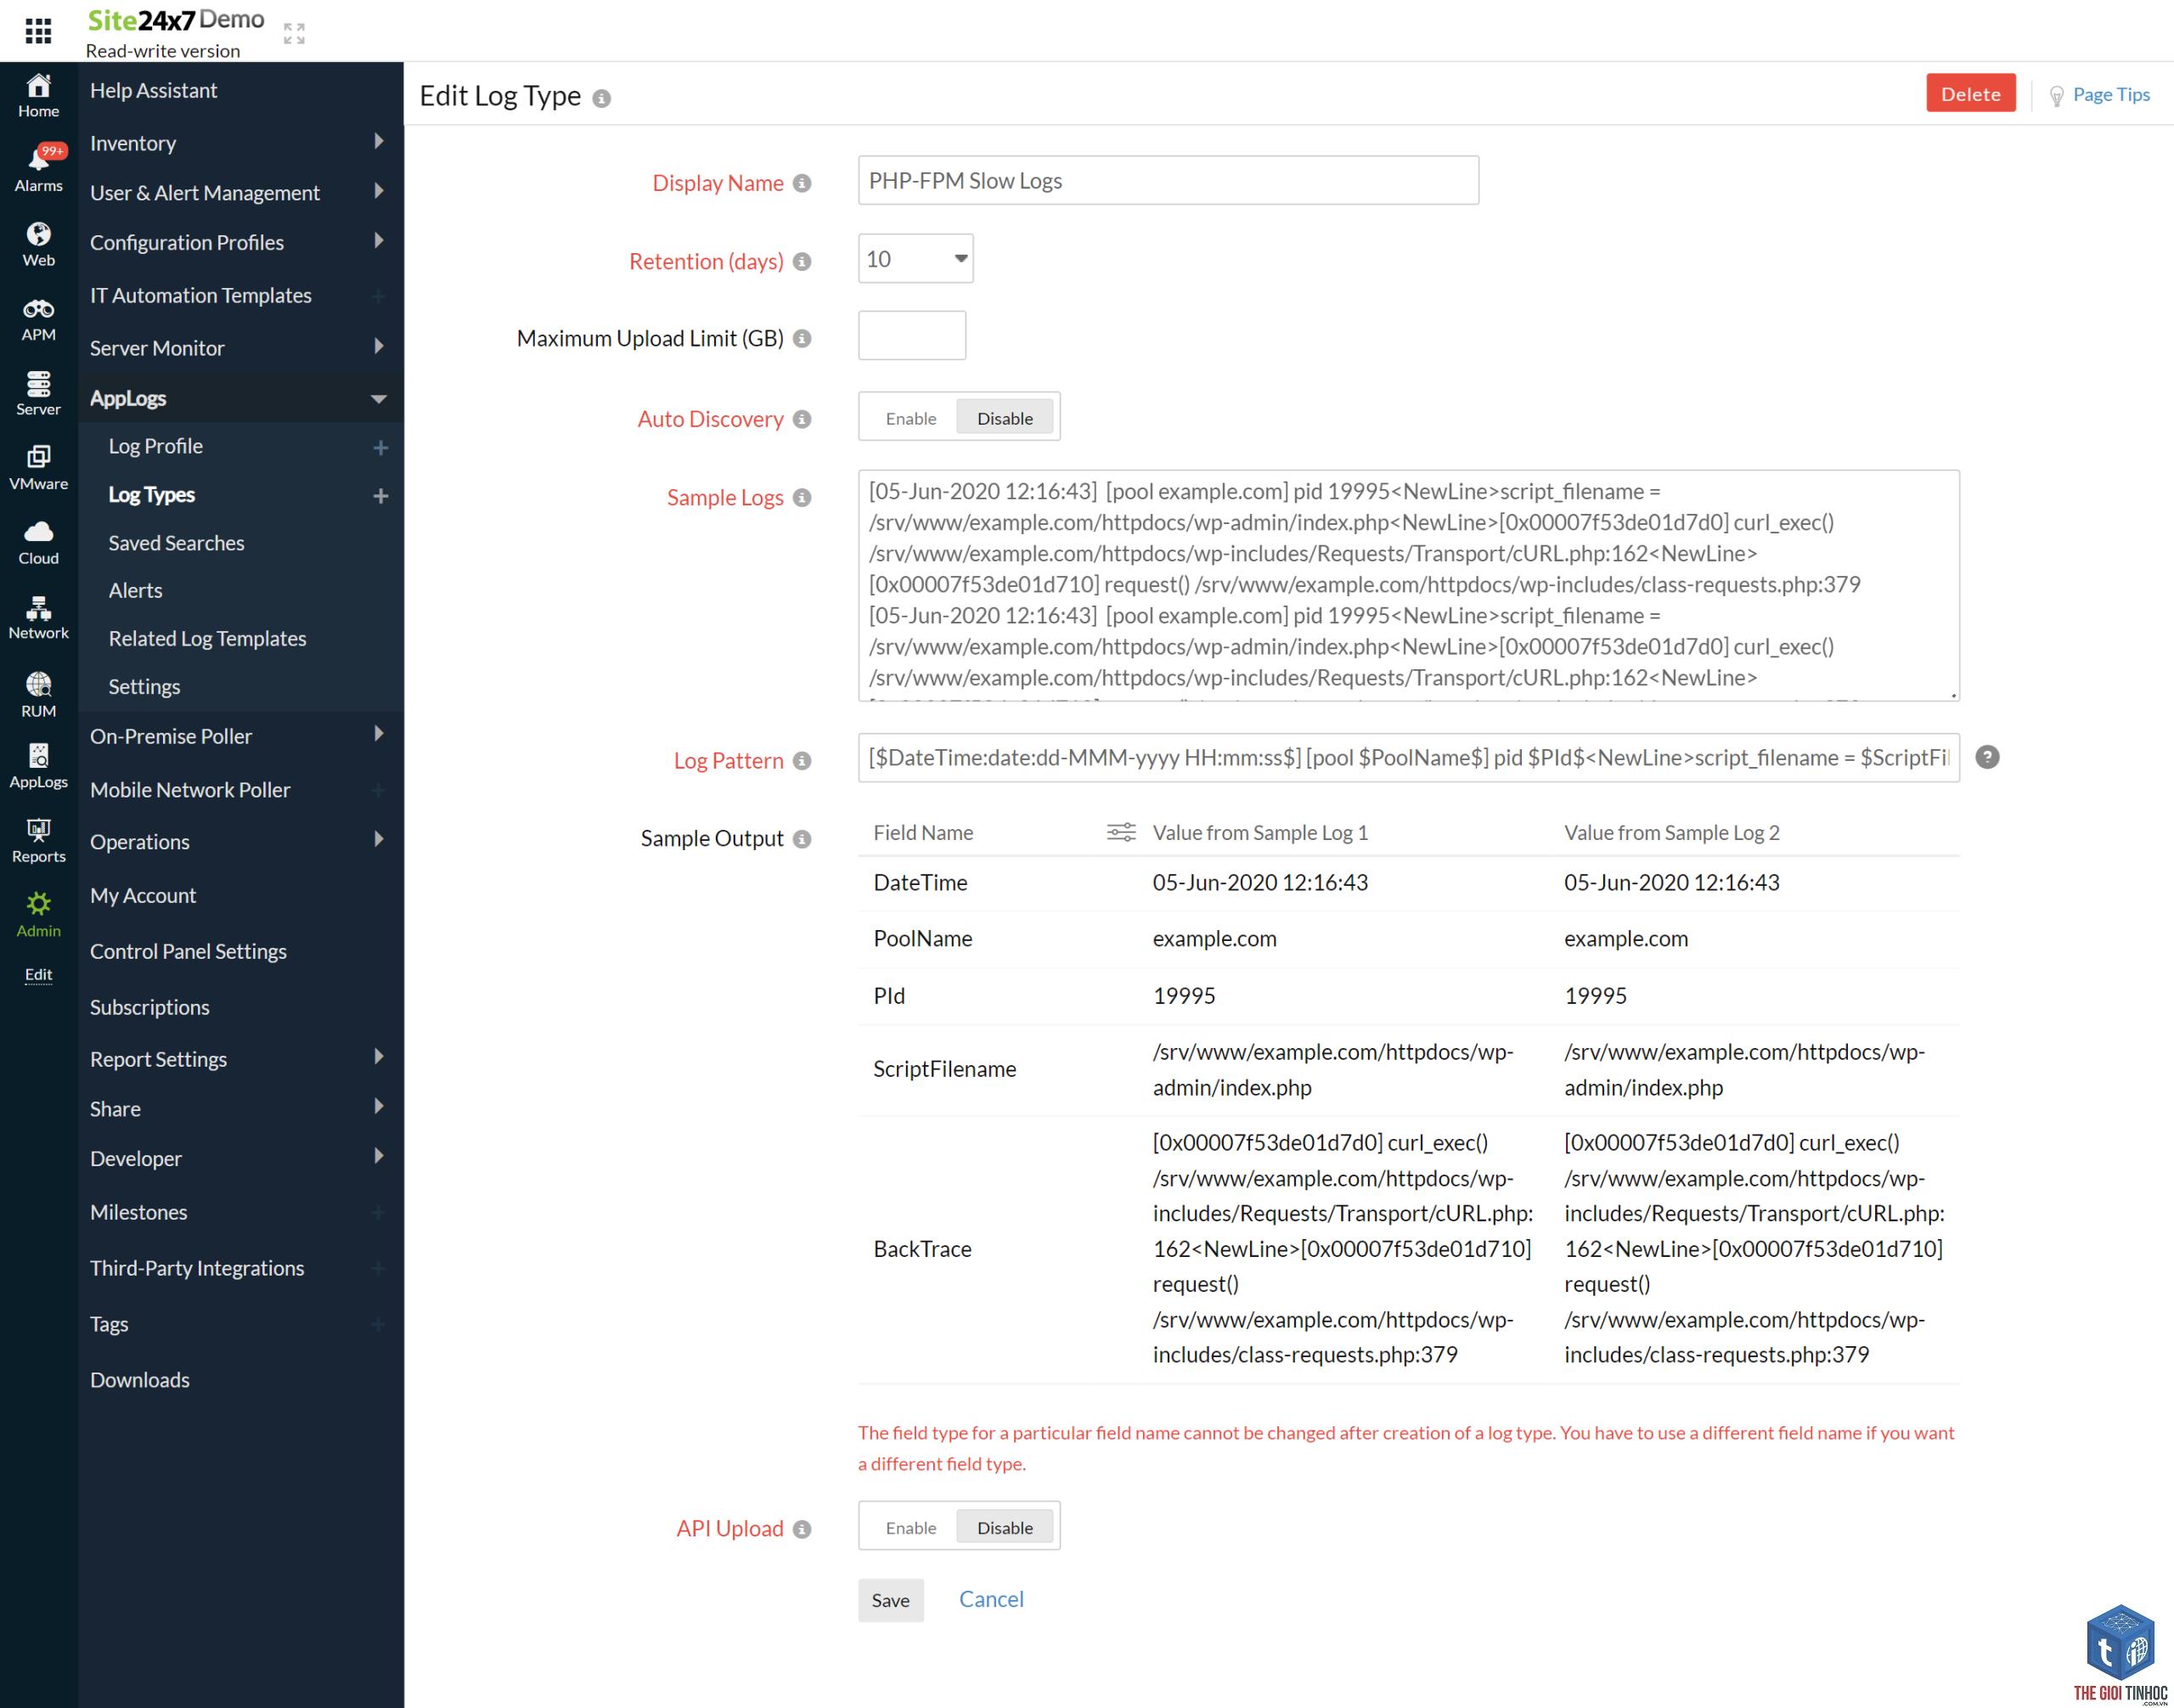Add new Log Profile plus icon
The image size is (2174, 1708).
380,447
